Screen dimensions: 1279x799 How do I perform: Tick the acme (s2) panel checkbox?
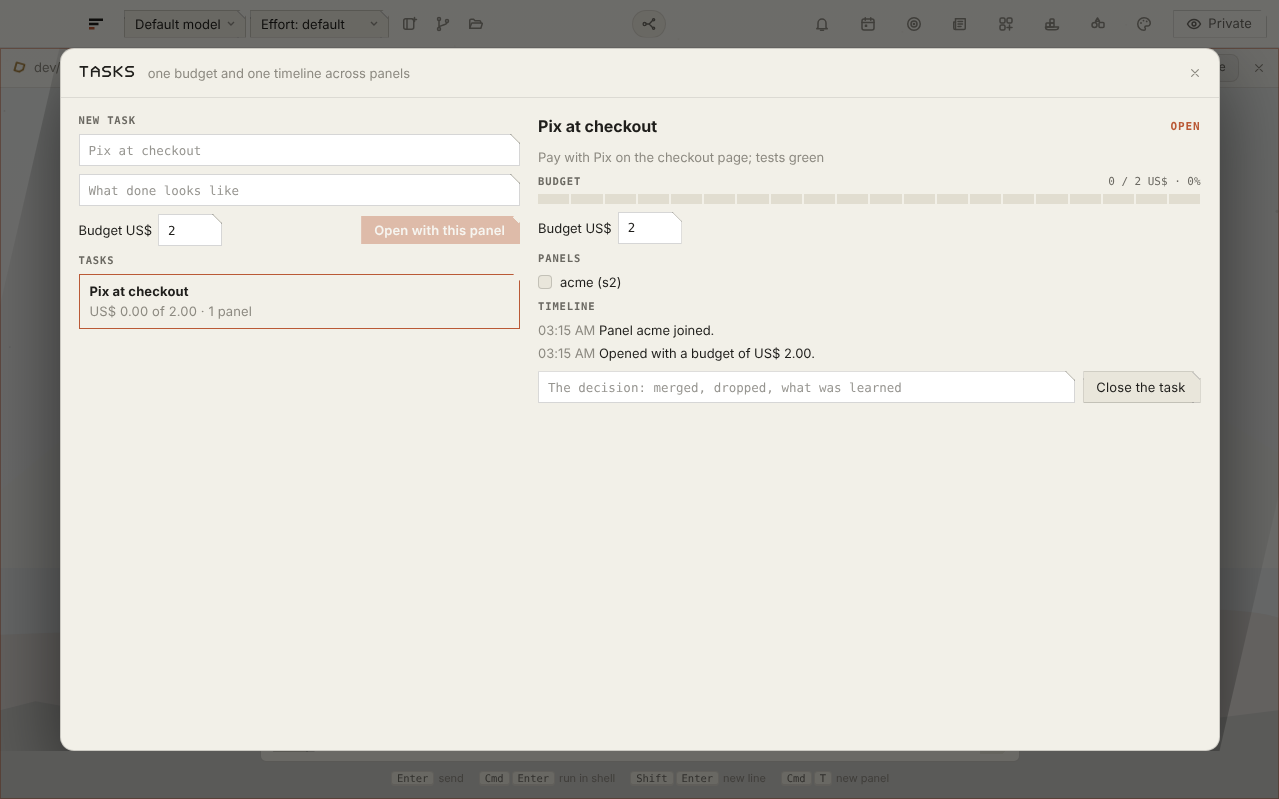click(545, 282)
